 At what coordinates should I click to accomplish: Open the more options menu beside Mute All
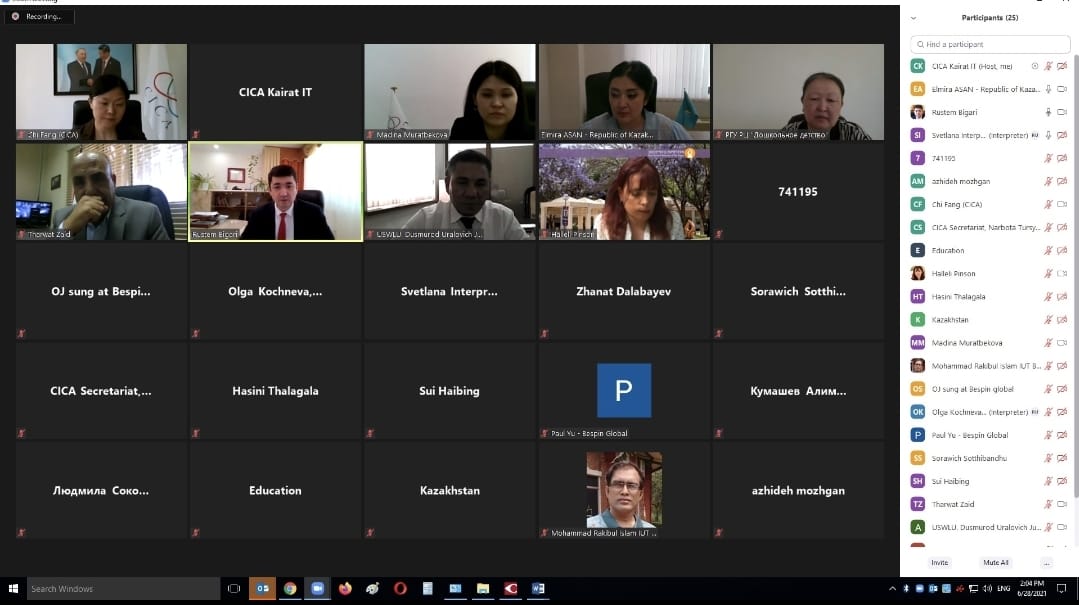[1046, 562]
